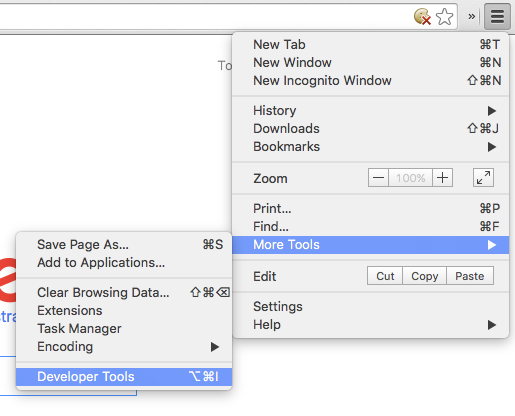This screenshot has height=416, width=515.
Task: Click the Copy button in Edit row
Action: click(424, 276)
